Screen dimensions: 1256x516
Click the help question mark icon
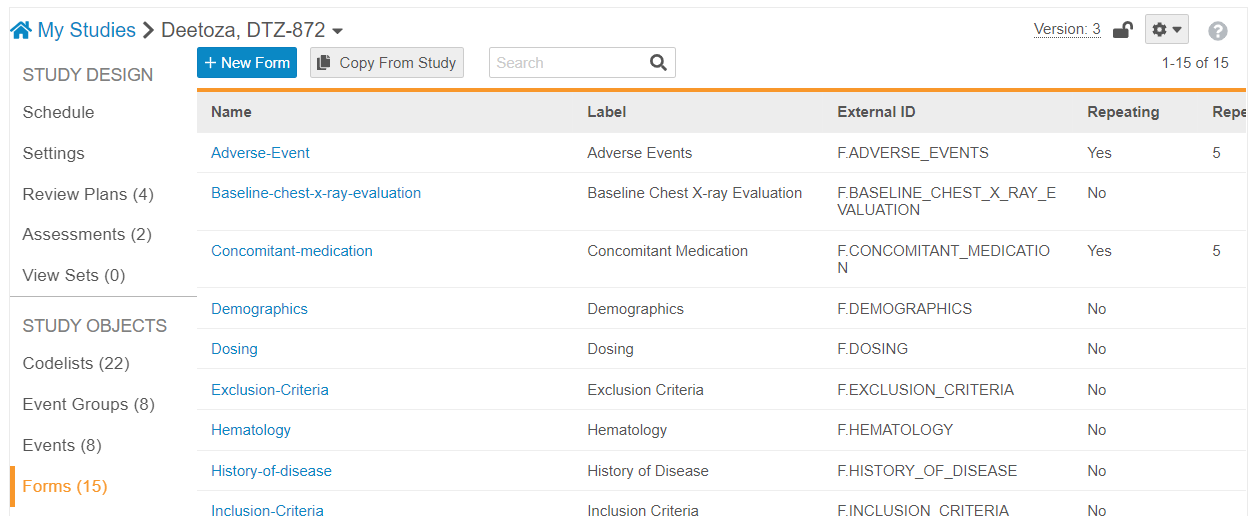1217,31
